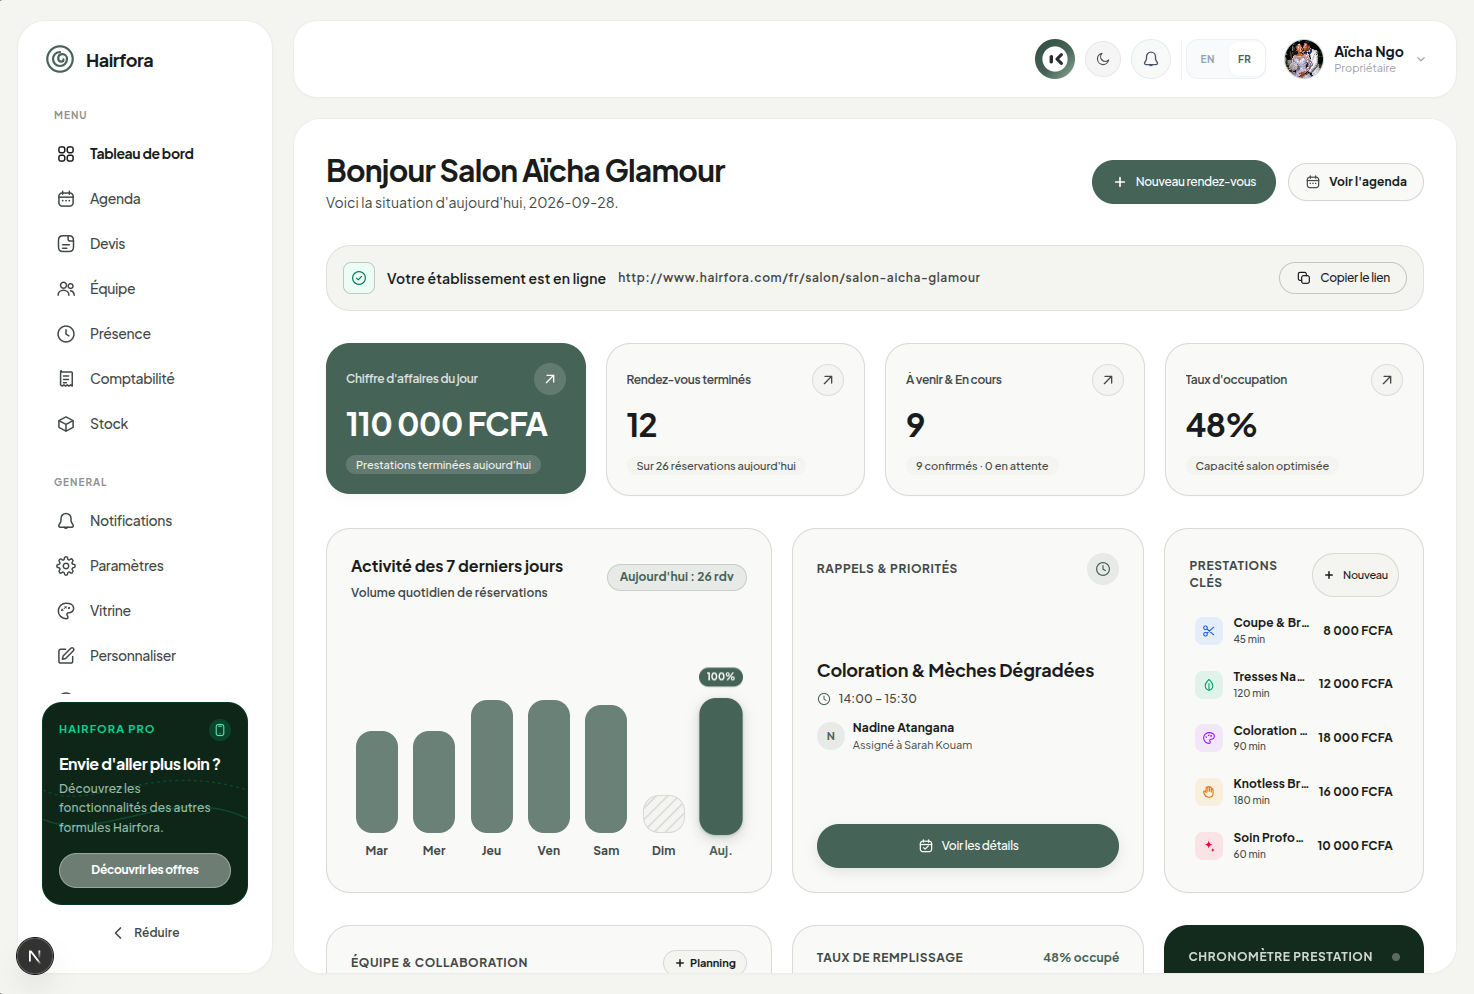
Task: Open the Chiffre d'affaires du jour arrow icon
Action: click(550, 379)
